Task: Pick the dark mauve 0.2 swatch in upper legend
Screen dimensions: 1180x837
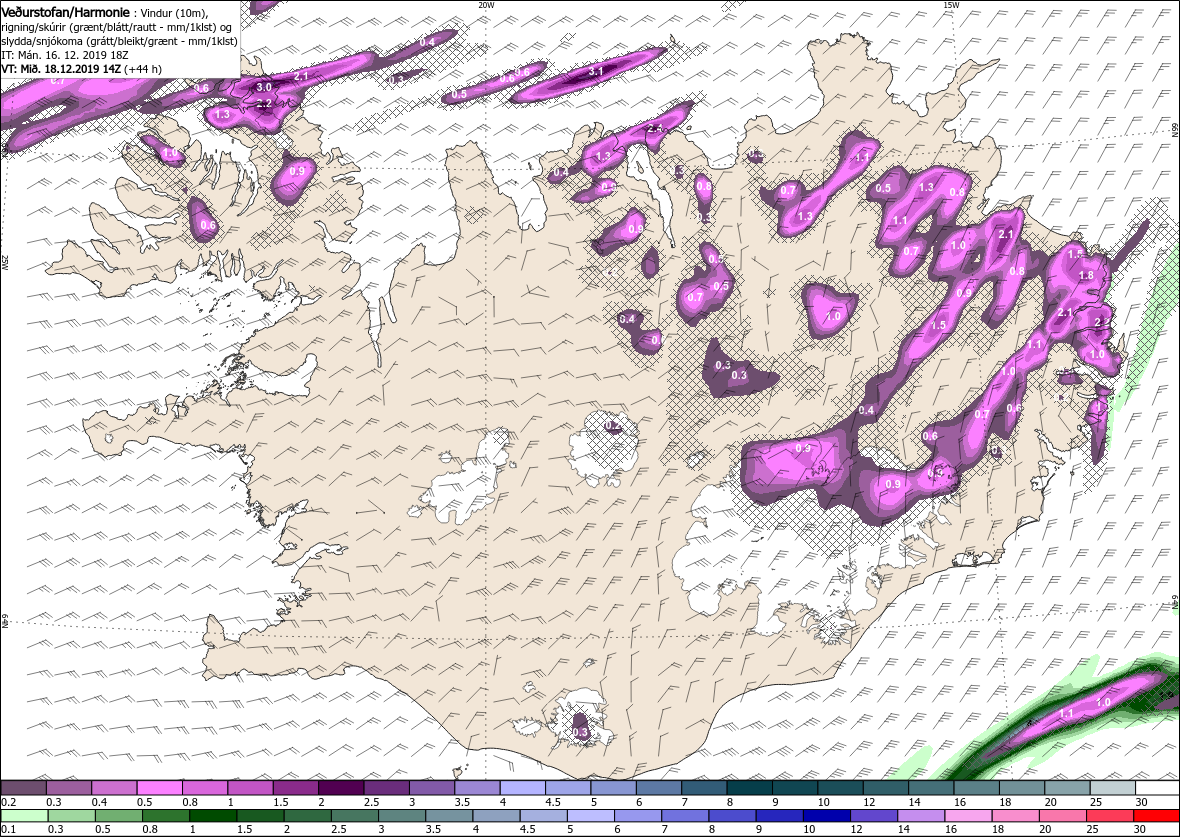Action: click(23, 788)
